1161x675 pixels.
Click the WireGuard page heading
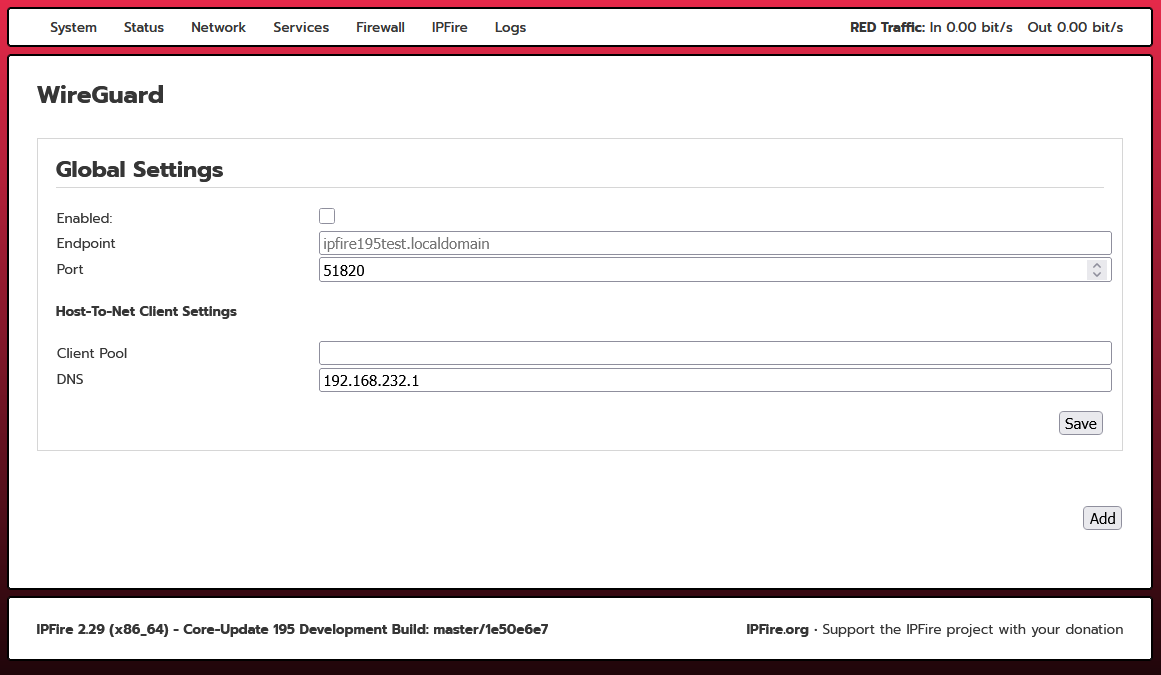(100, 95)
